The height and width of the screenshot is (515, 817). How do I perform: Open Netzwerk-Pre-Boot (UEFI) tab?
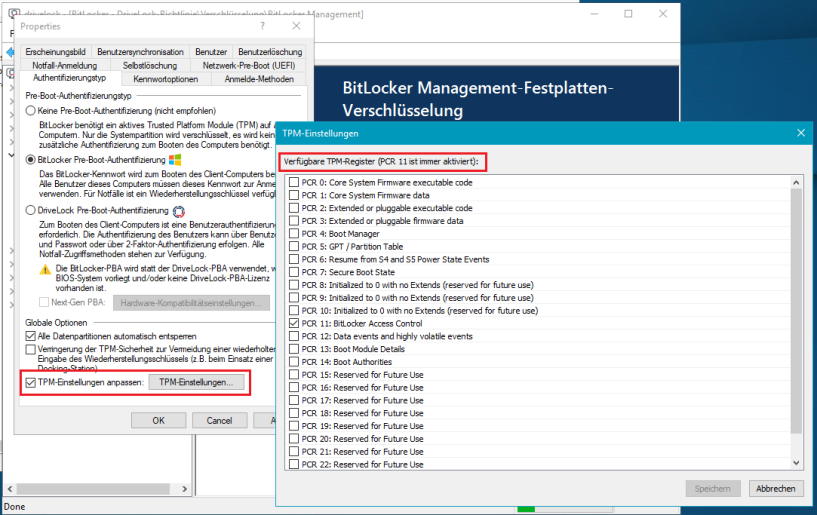pyautogui.click(x=249, y=65)
